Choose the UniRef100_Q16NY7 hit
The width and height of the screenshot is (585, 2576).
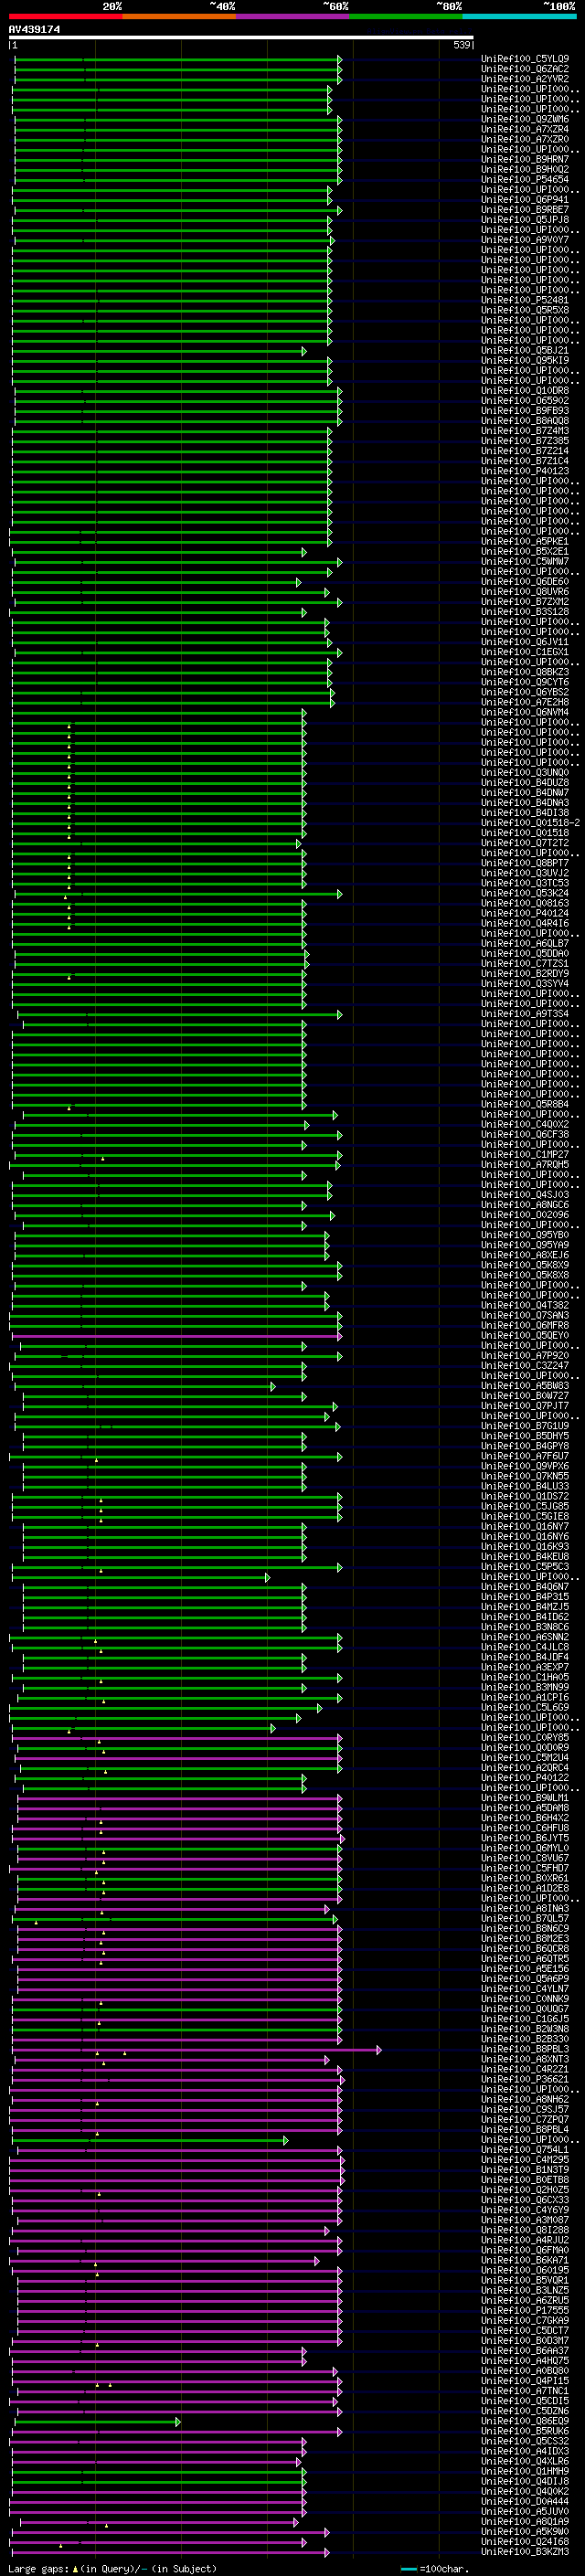[524, 1526]
